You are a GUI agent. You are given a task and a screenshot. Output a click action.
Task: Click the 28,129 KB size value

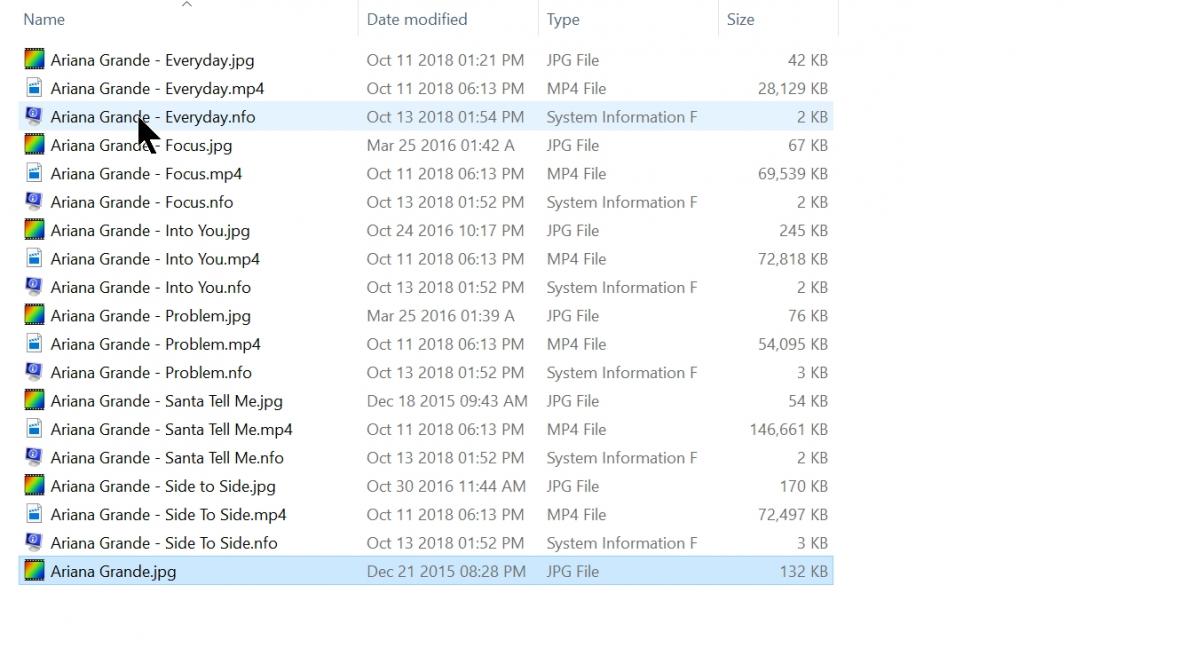(x=793, y=88)
